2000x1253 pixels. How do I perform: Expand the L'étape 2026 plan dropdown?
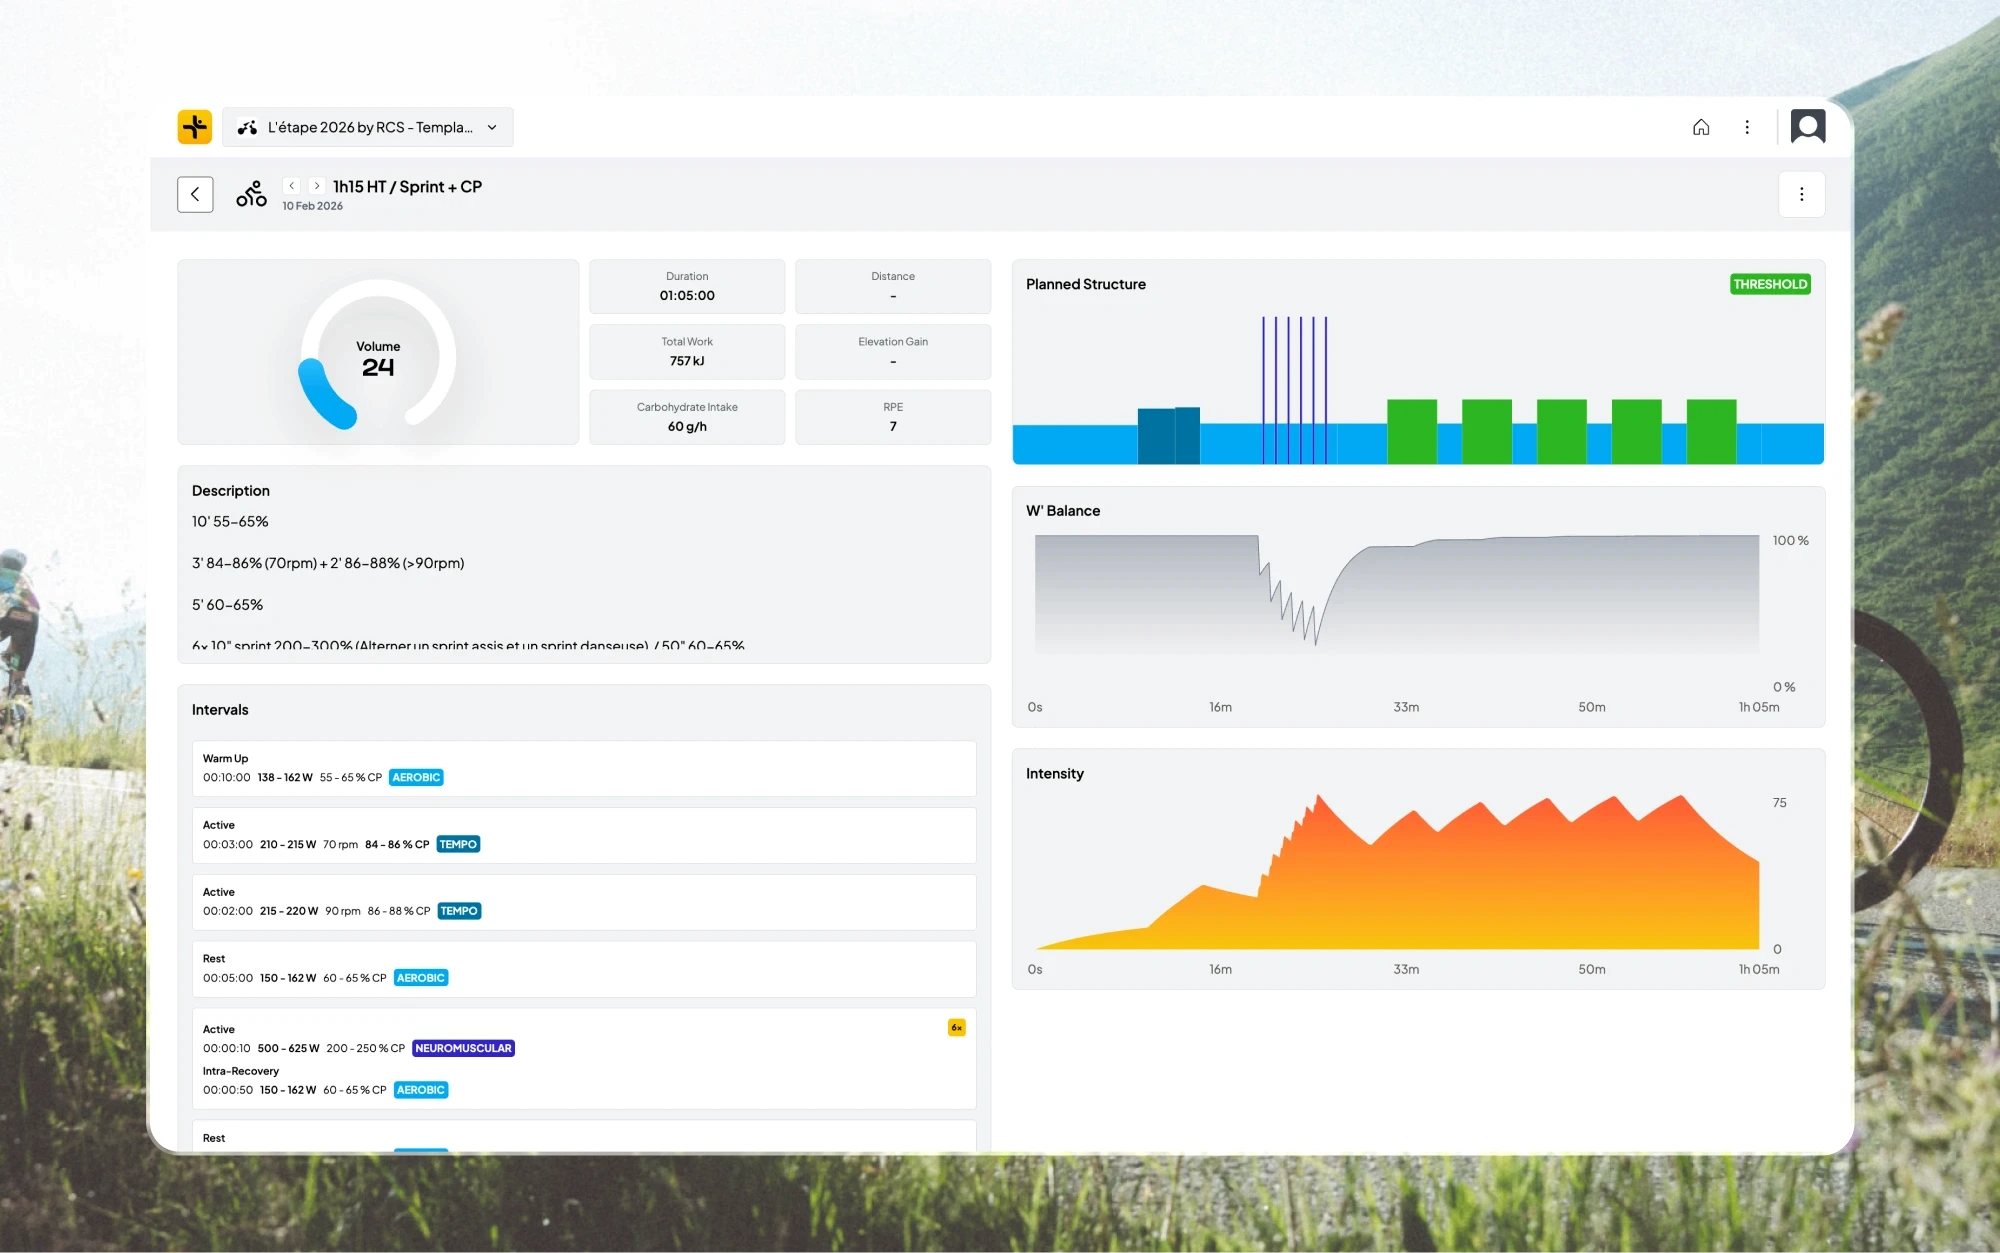367,127
